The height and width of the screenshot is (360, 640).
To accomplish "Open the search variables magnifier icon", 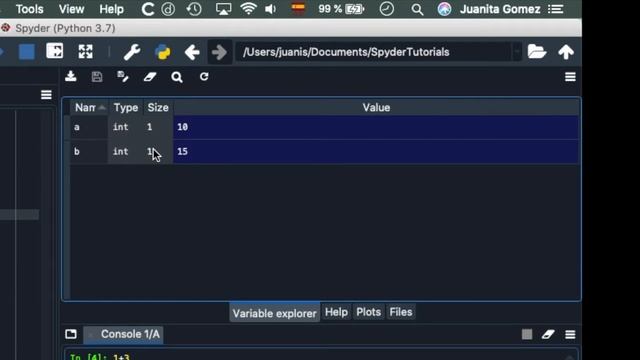I will click(x=177, y=77).
